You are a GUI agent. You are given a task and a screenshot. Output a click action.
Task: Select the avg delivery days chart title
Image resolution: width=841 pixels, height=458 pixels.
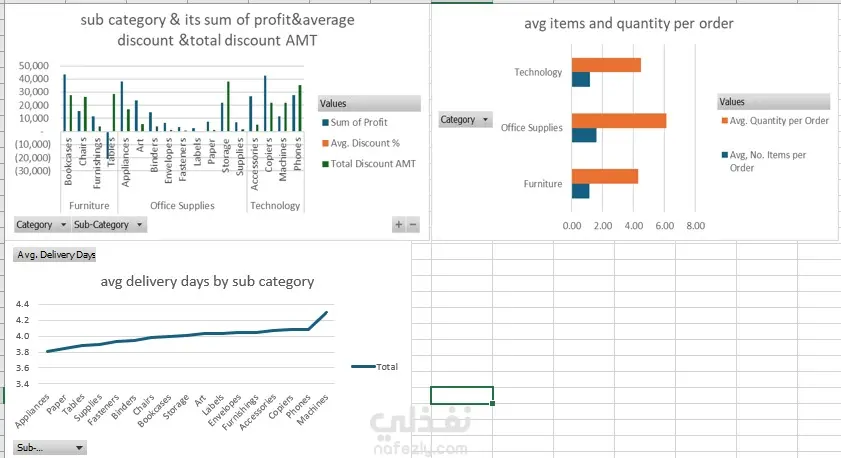pyautogui.click(x=207, y=282)
